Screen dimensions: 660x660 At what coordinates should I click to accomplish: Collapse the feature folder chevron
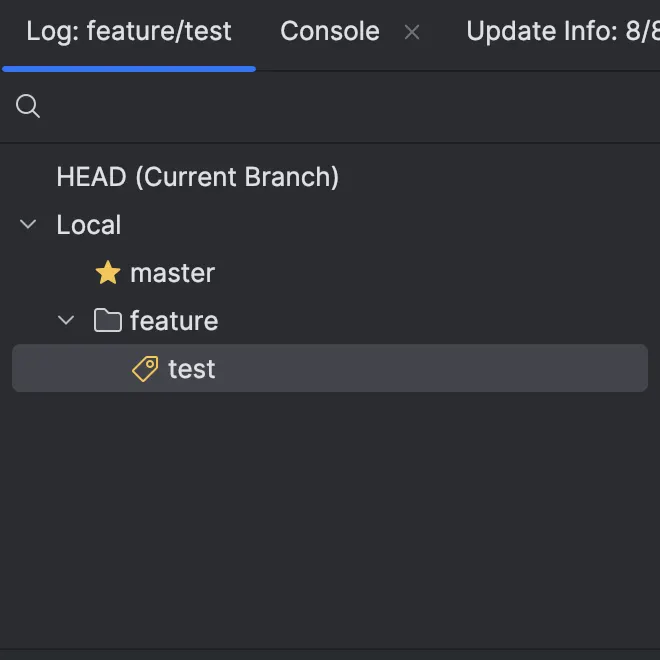66,321
